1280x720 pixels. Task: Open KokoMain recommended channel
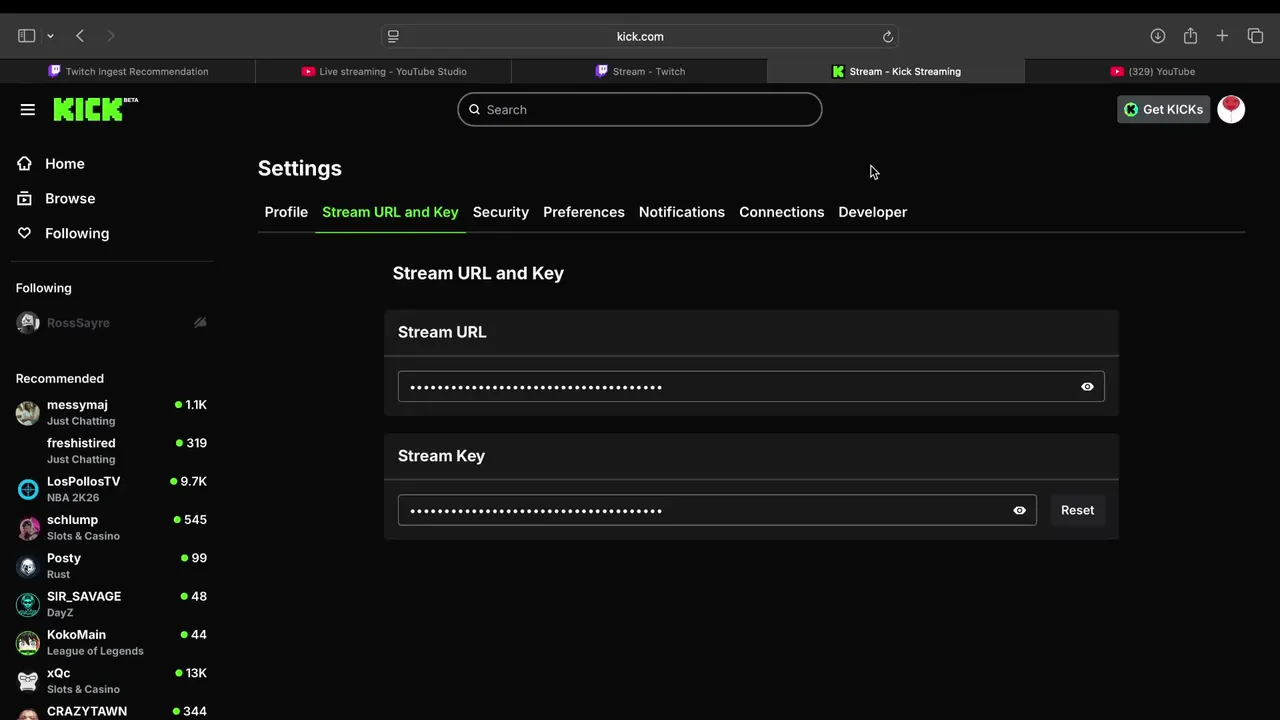tap(112, 642)
